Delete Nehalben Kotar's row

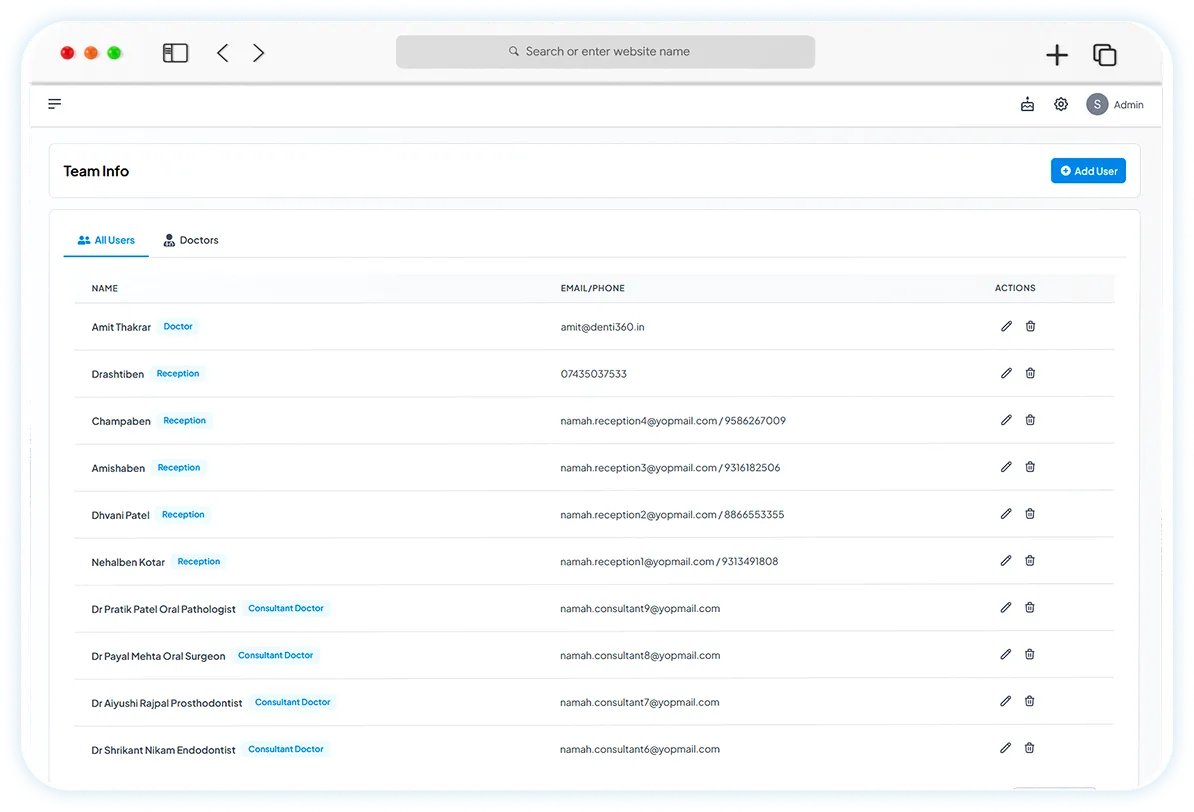tap(1030, 561)
